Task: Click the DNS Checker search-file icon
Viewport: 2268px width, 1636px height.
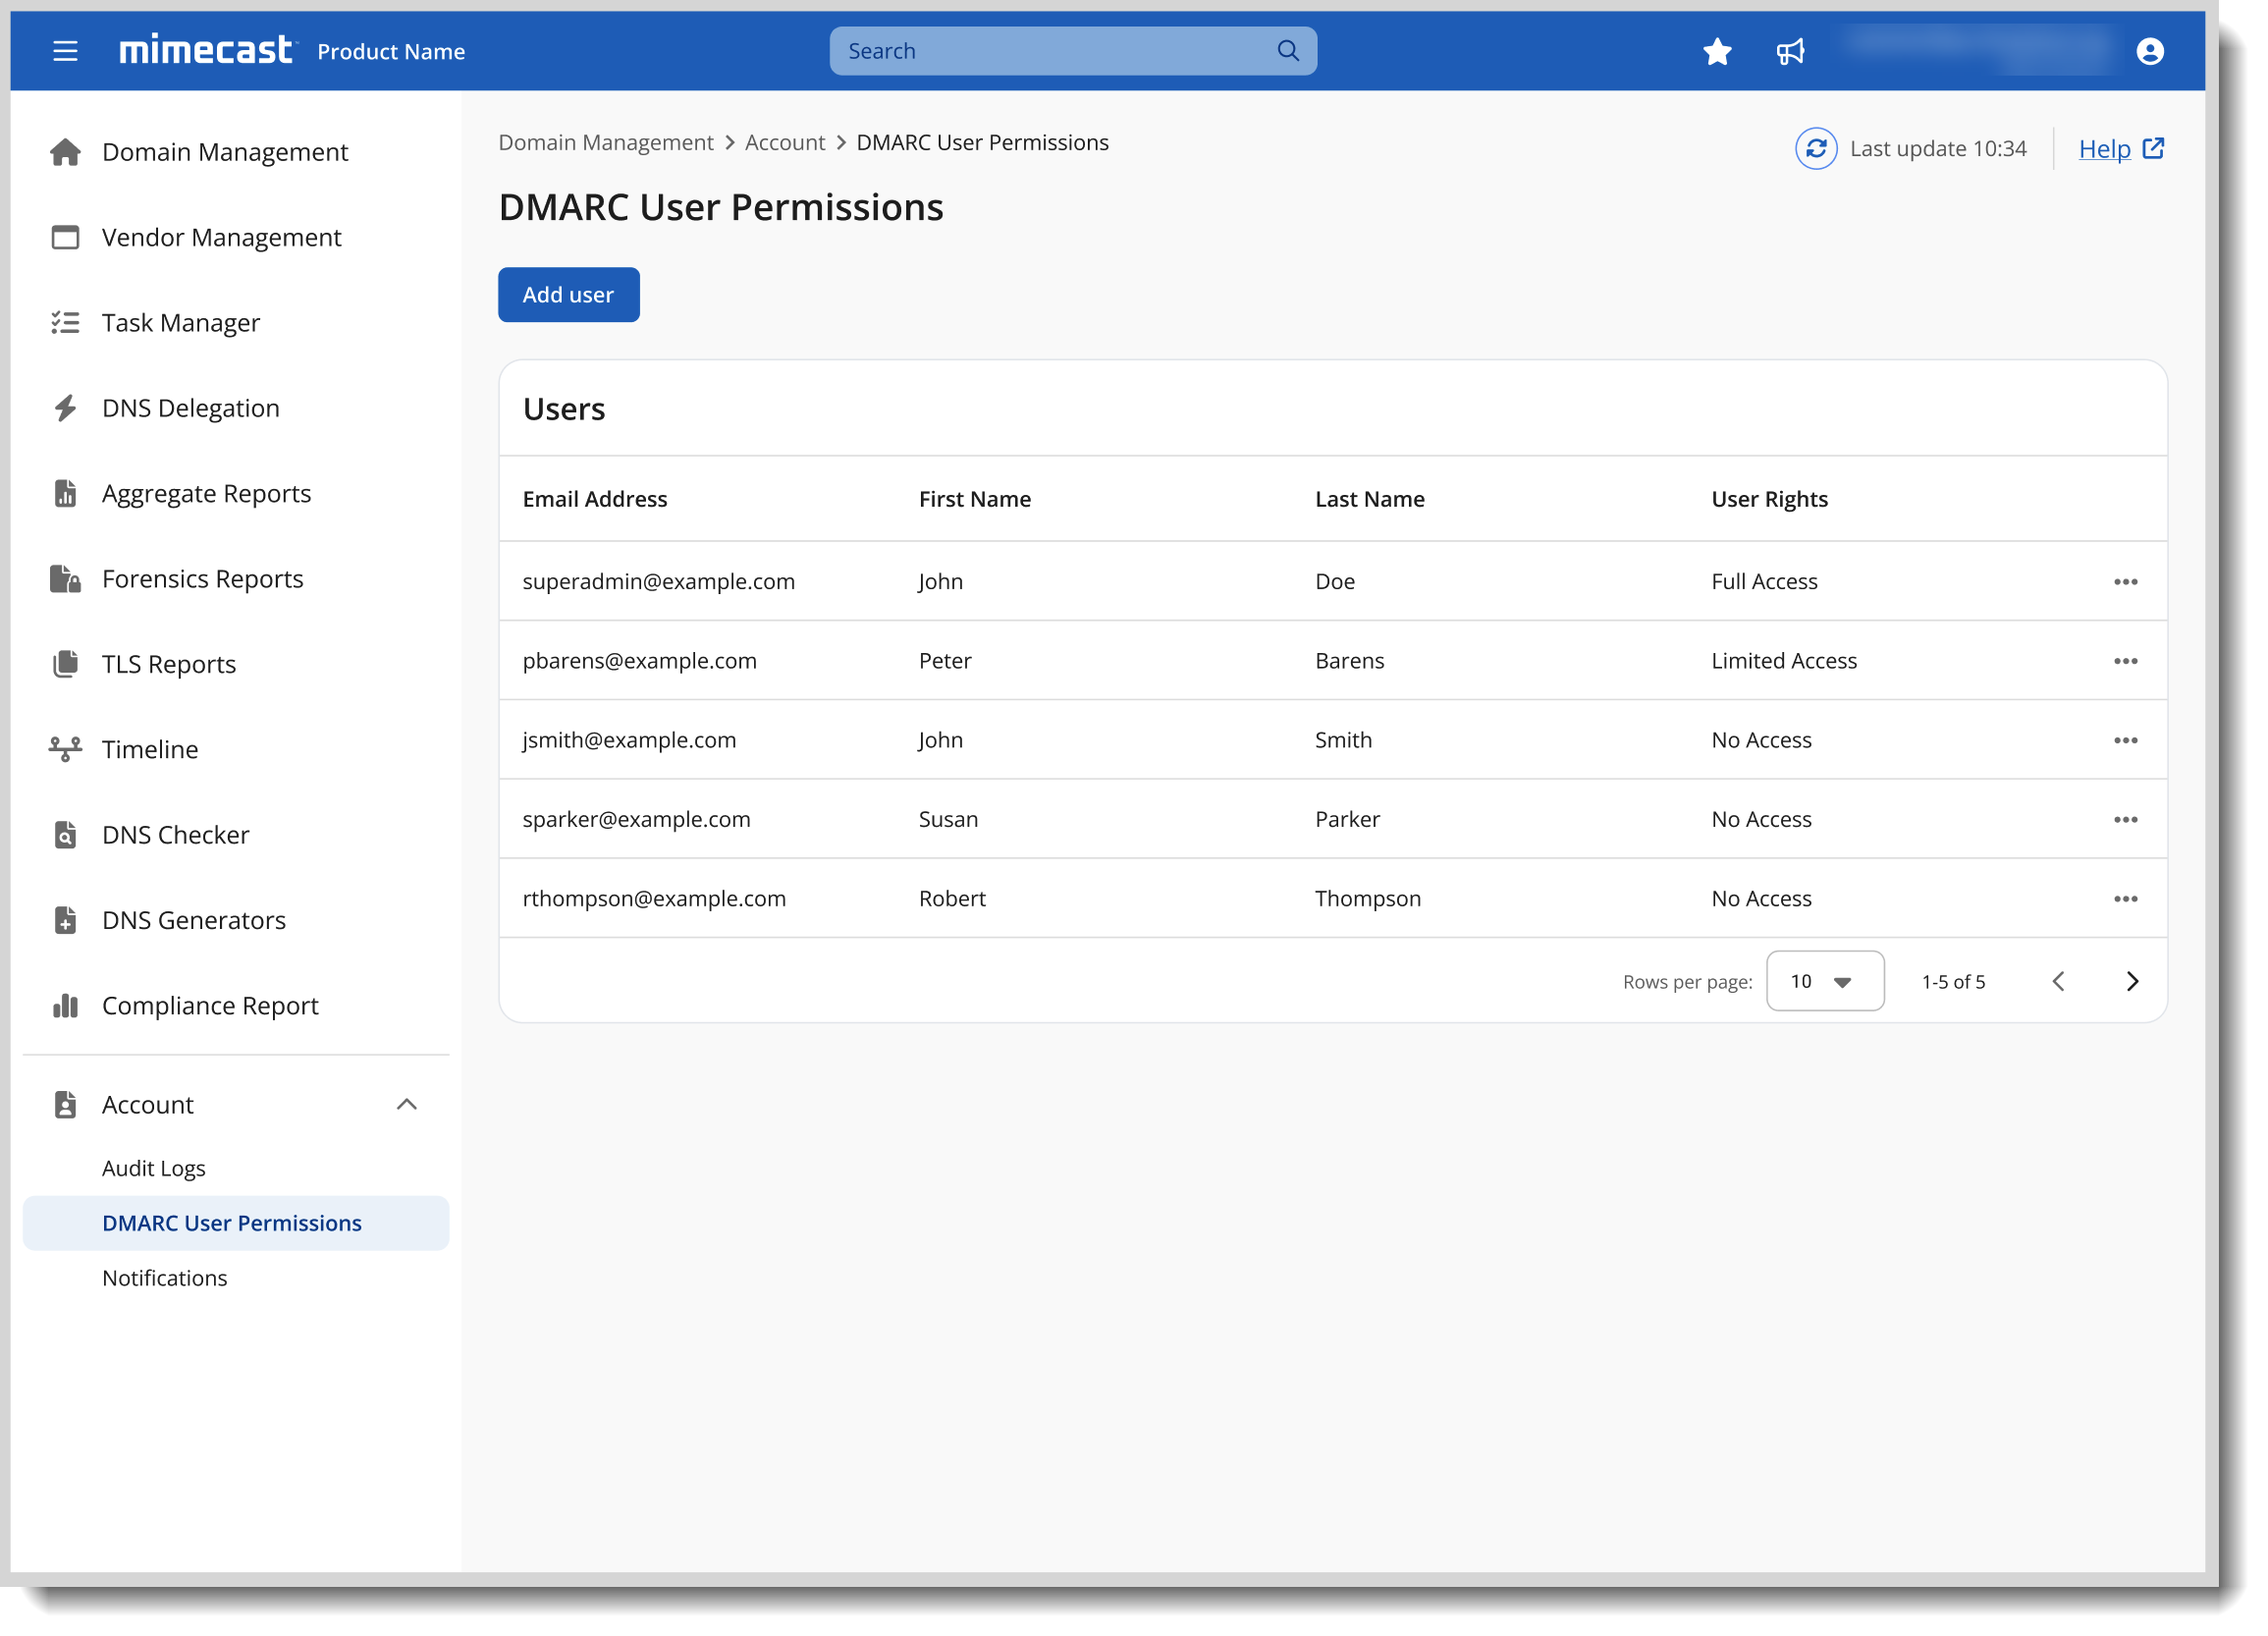Action: (x=65, y=835)
